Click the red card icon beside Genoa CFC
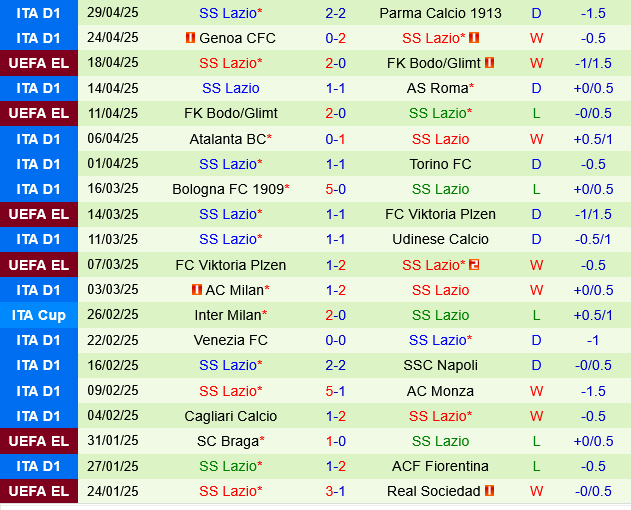The height and width of the screenshot is (510, 631). pyautogui.click(x=190, y=38)
